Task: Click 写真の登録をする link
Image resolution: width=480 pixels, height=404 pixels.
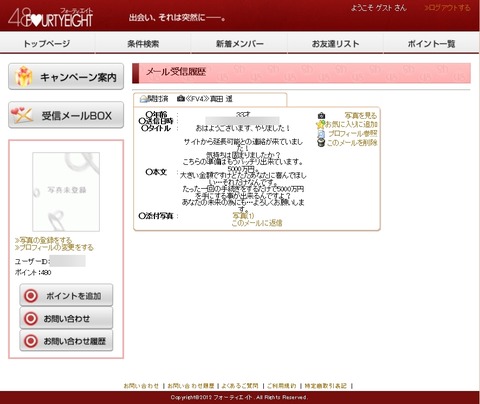Action: click(x=43, y=240)
